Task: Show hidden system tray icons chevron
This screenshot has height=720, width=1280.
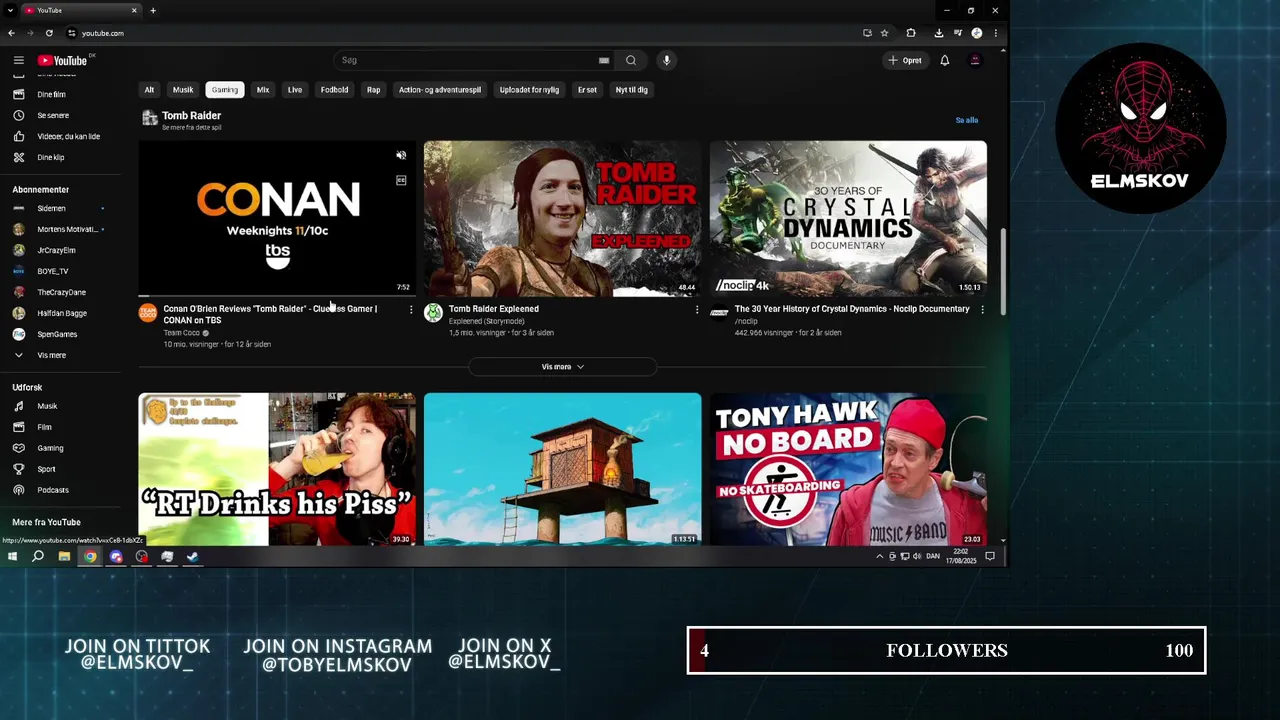Action: click(880, 556)
